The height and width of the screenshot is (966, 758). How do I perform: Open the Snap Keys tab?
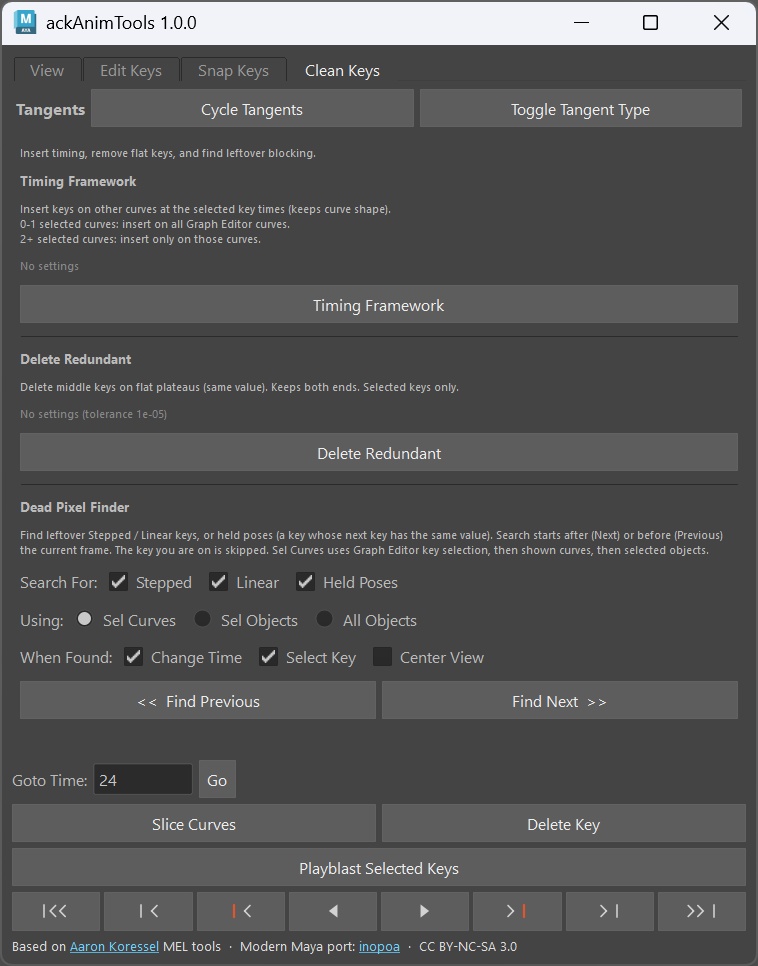234,70
